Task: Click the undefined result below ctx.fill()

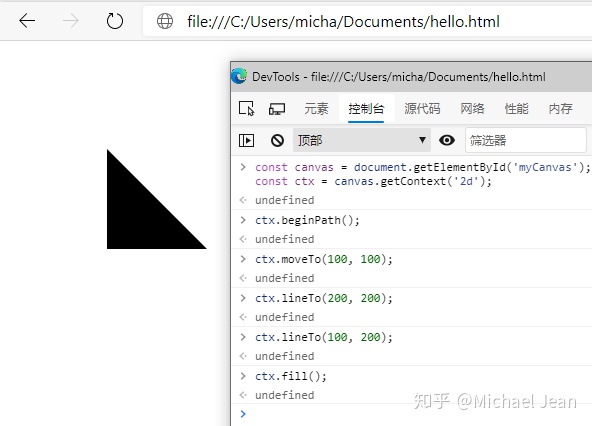Action: coord(284,395)
